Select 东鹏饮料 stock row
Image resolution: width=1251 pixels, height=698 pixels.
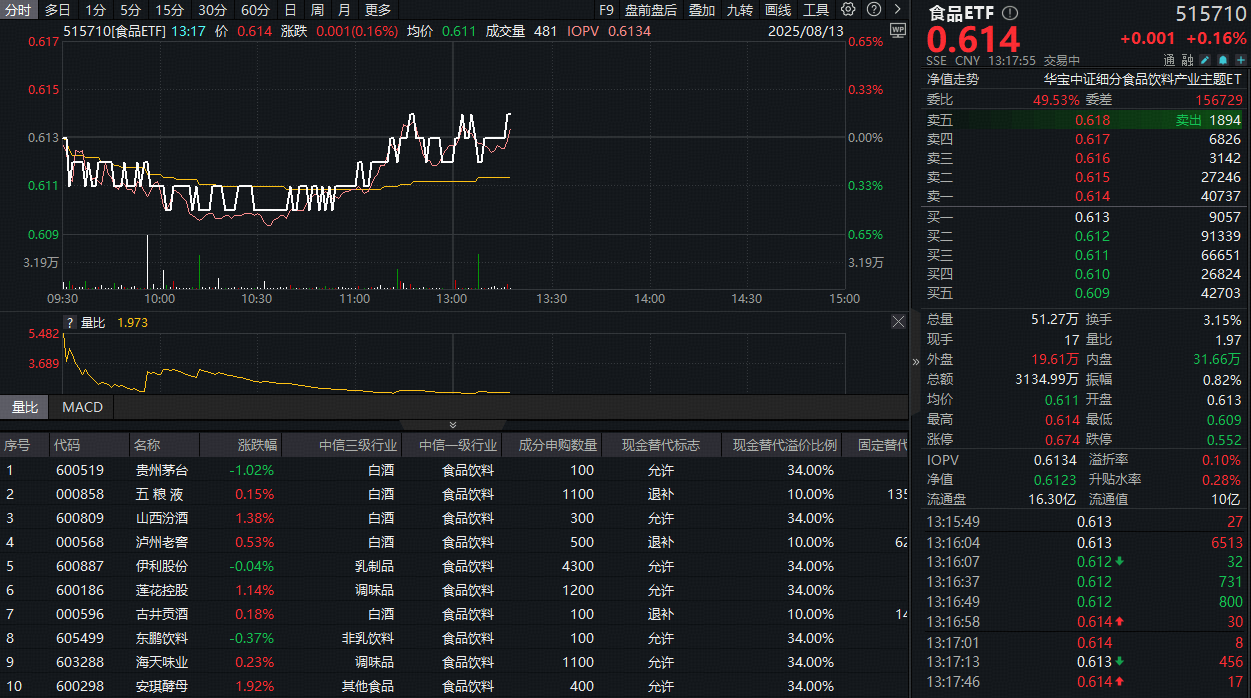tap(455, 638)
